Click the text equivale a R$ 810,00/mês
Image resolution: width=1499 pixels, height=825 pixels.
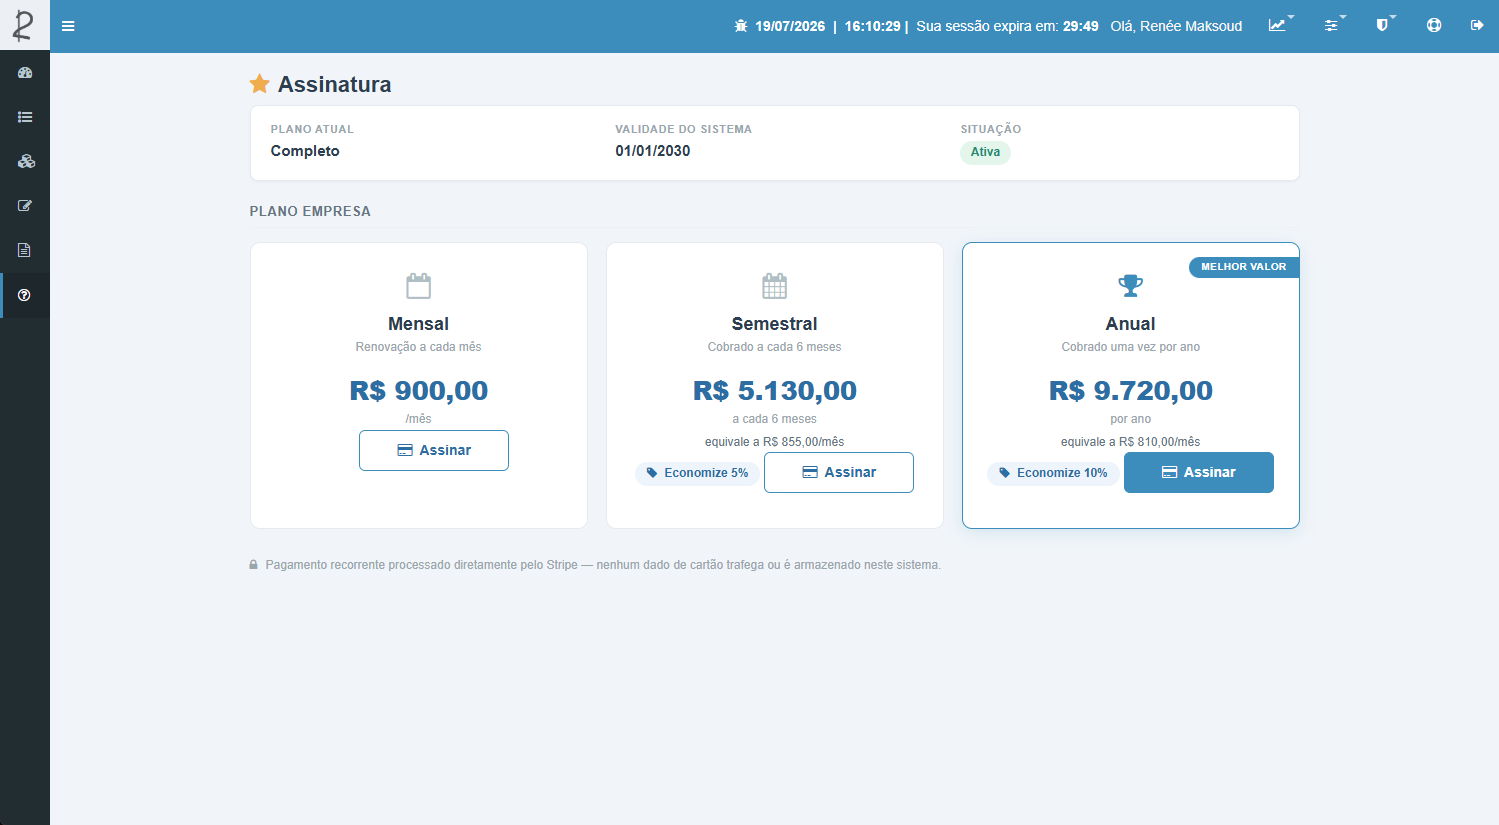tap(1131, 442)
